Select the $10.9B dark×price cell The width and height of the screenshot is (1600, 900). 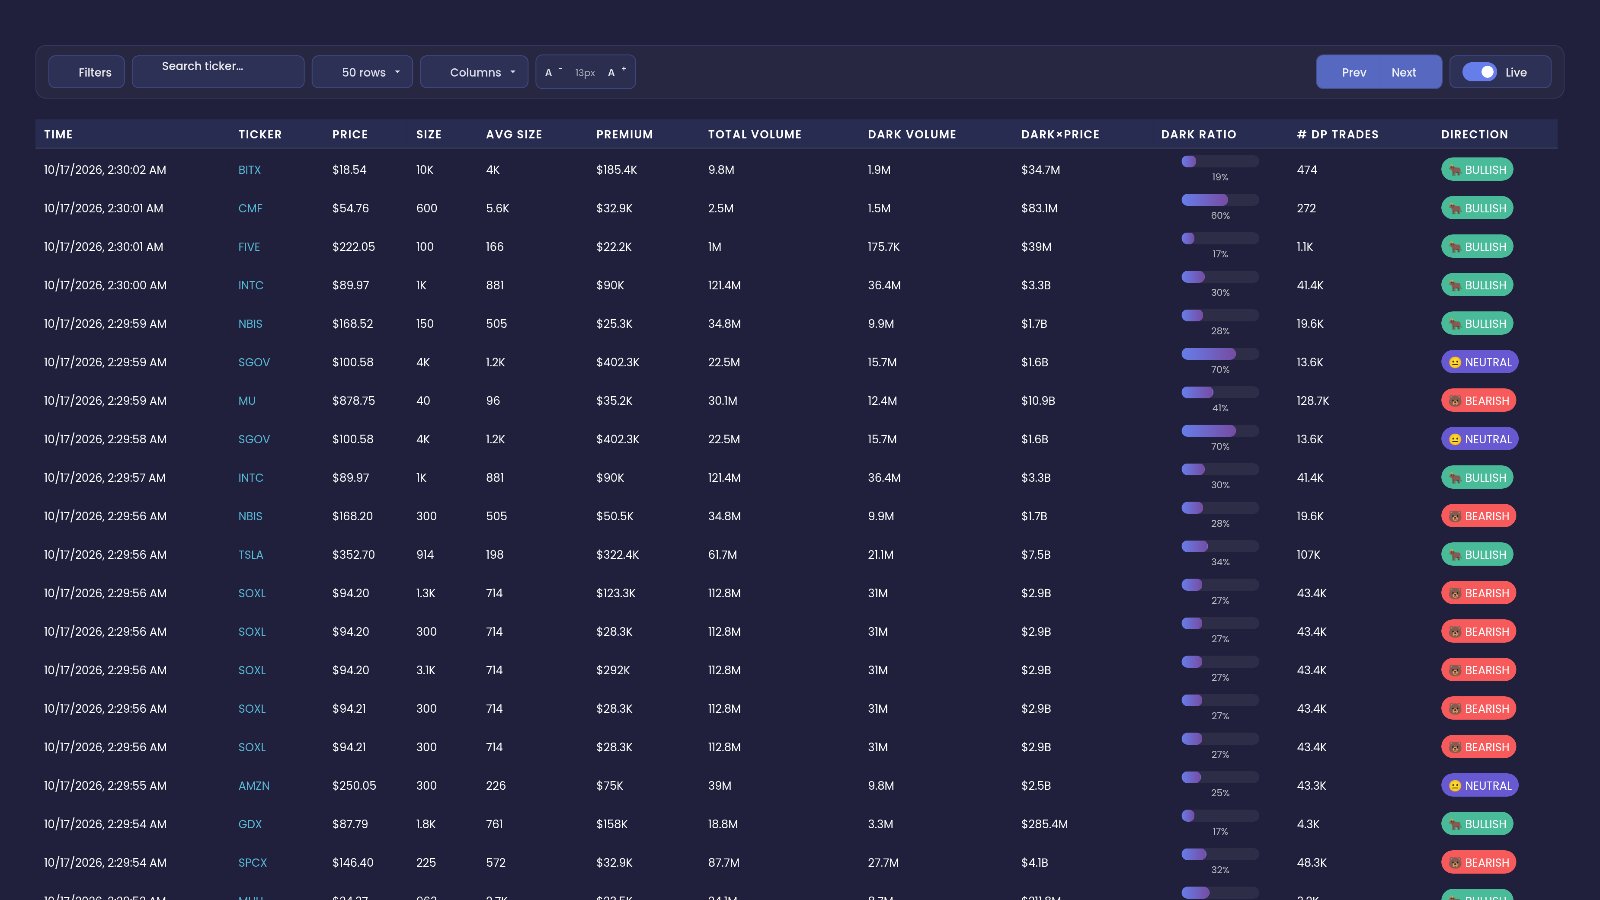[x=1038, y=401]
